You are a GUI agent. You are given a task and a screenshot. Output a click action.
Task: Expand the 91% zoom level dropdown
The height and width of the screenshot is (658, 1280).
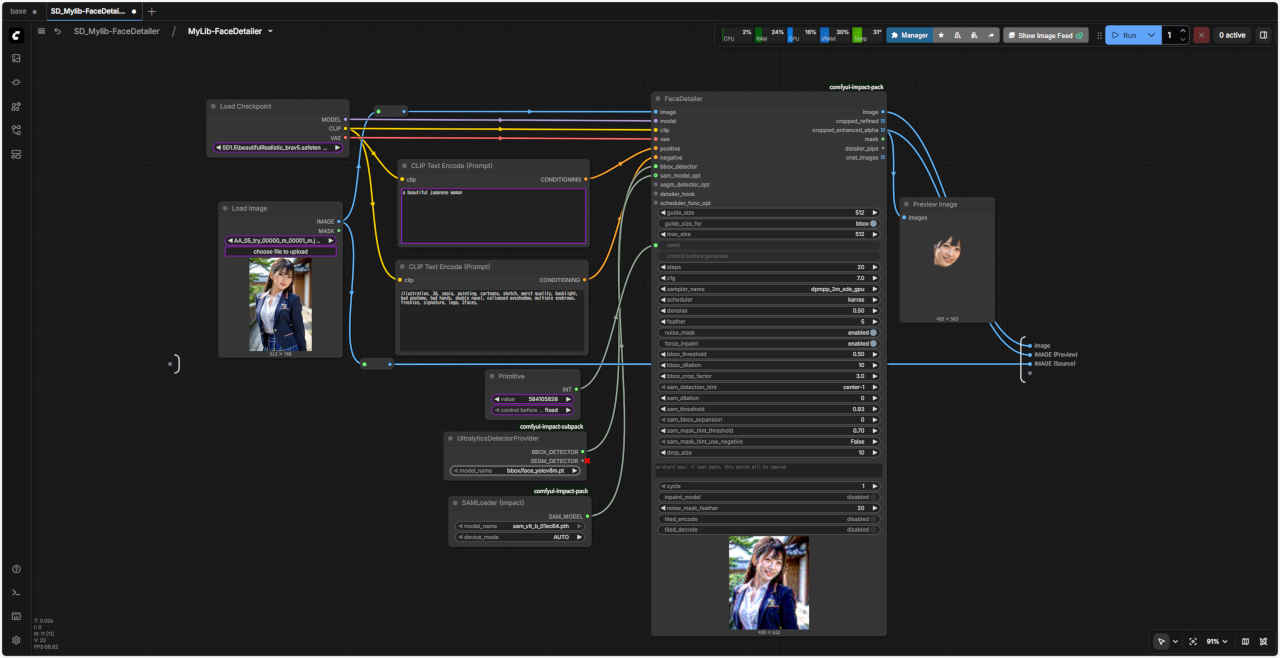click(1217, 641)
